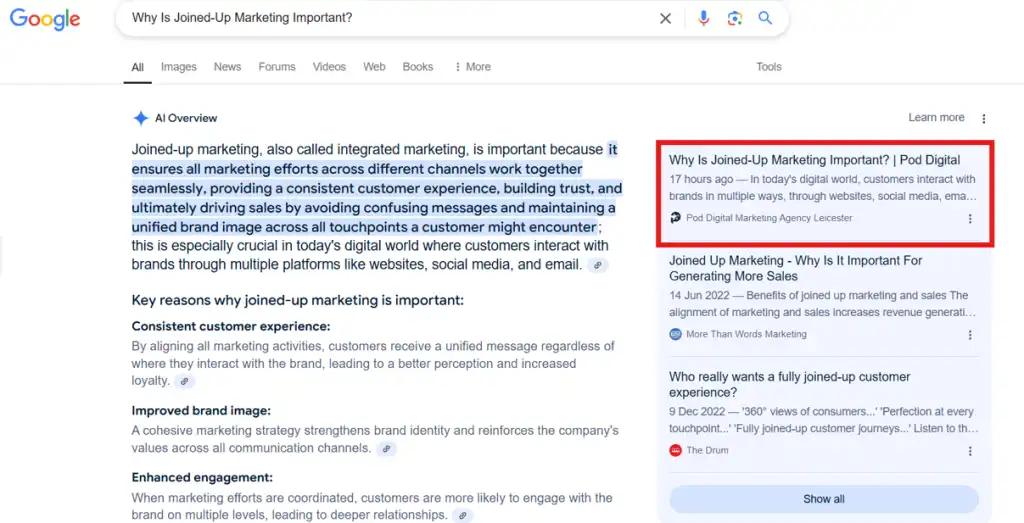The image size is (1024, 523).
Task: Click the Google logo
Action: coord(45,20)
